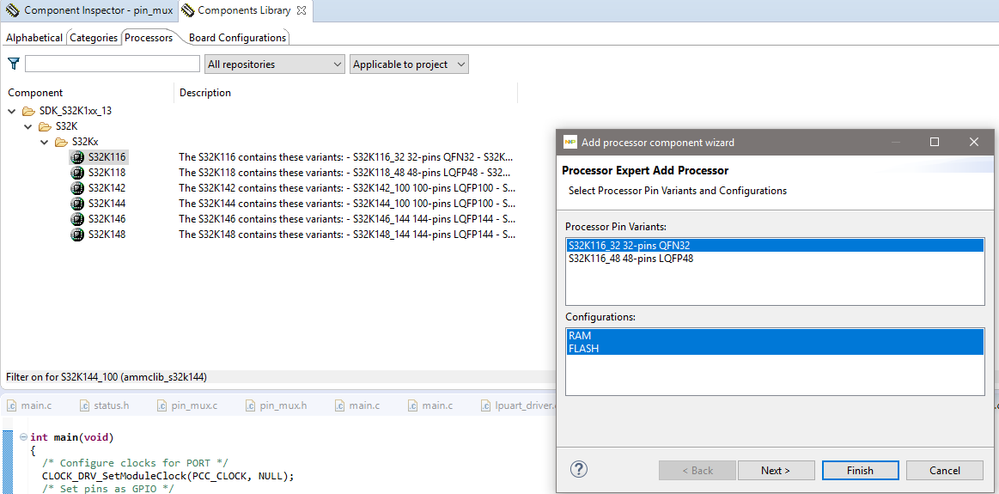Click the S32K116 processor chip icon
Viewport: 999px width, 494px height.
coord(76,157)
